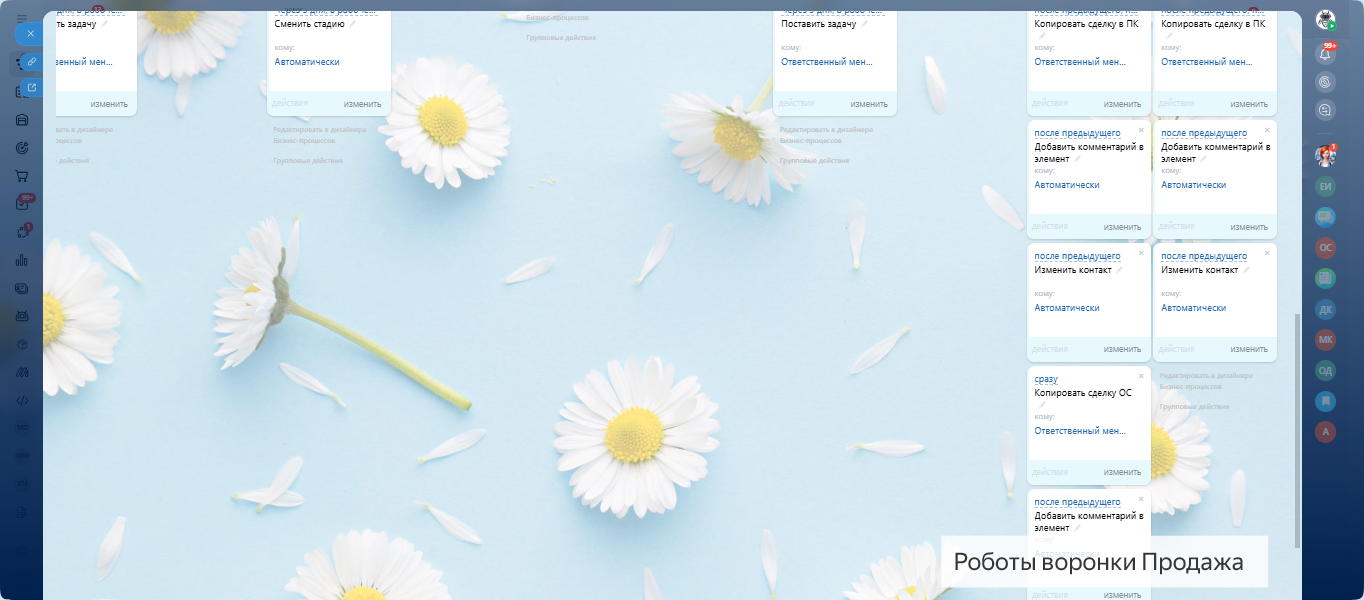Click Групповые действия below the Поставить задачу card
The width and height of the screenshot is (1364, 600).
[814, 160]
